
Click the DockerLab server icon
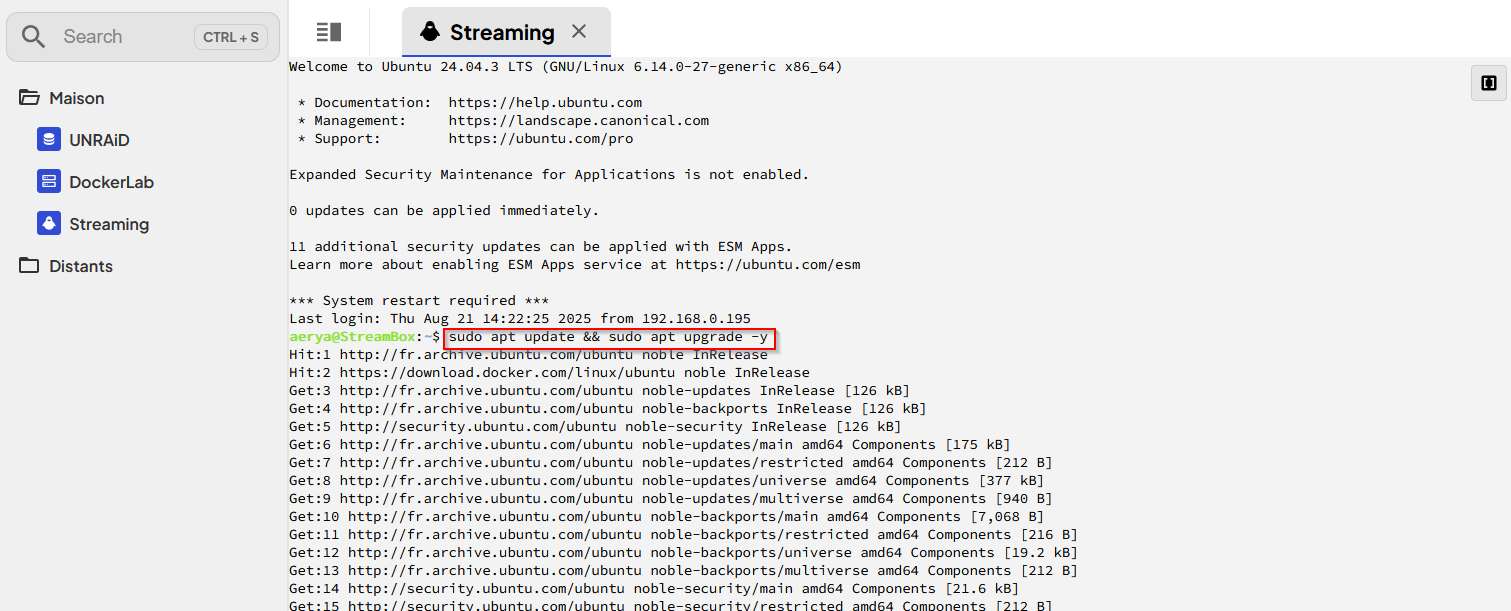[x=49, y=182]
